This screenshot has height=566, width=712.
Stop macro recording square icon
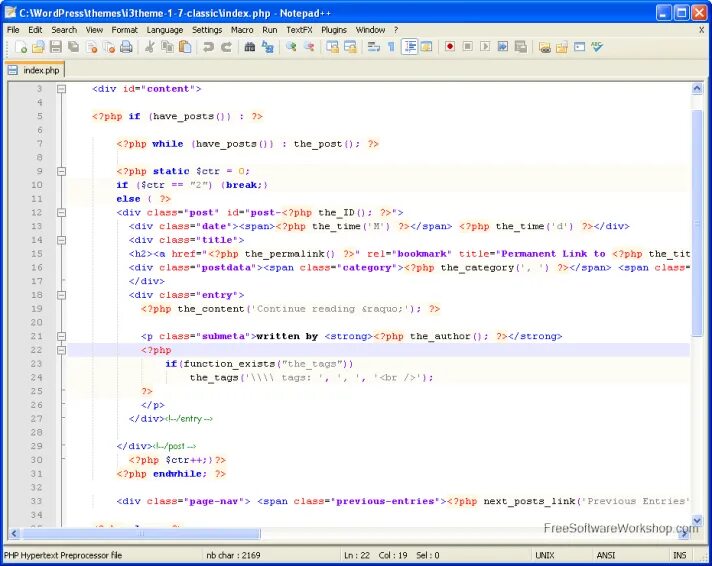467,47
